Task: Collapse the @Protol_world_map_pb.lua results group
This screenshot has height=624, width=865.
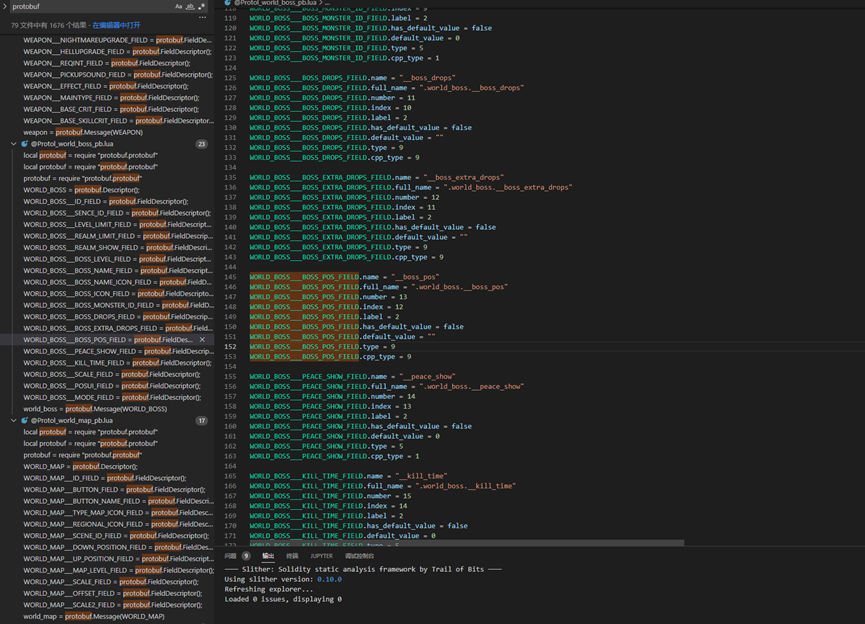Action: (14, 421)
